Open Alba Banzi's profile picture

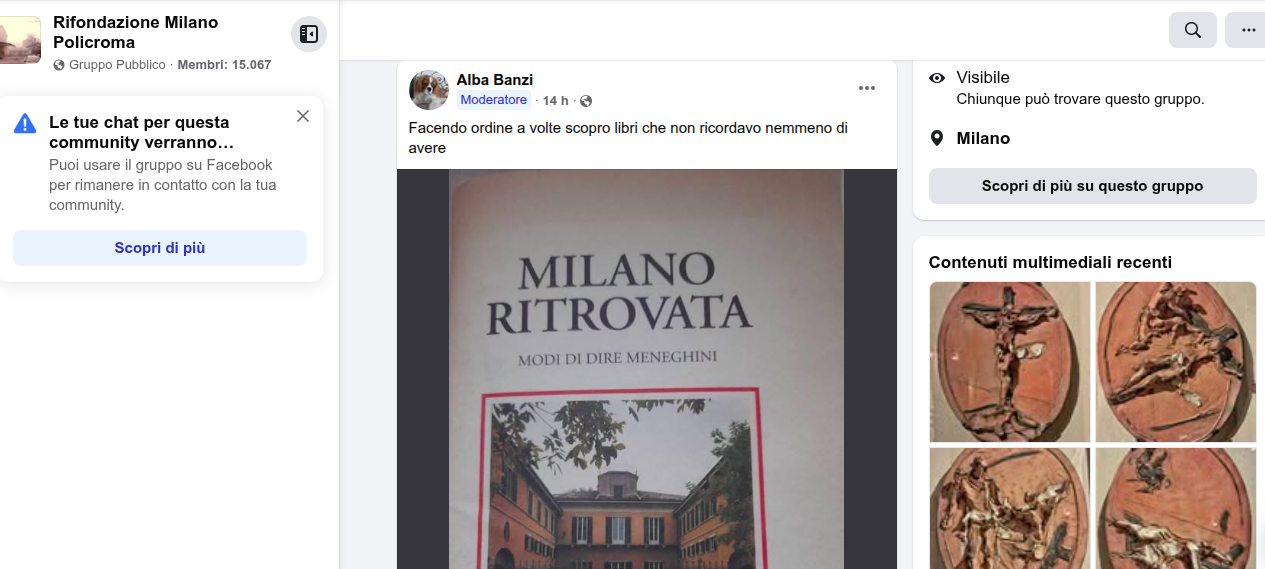click(x=429, y=90)
